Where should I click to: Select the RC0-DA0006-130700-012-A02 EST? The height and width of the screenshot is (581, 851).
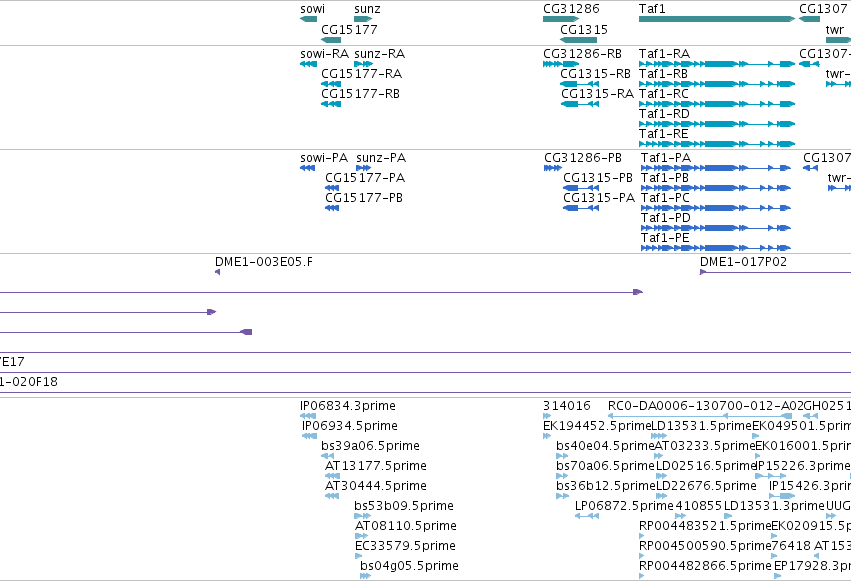coord(700,416)
